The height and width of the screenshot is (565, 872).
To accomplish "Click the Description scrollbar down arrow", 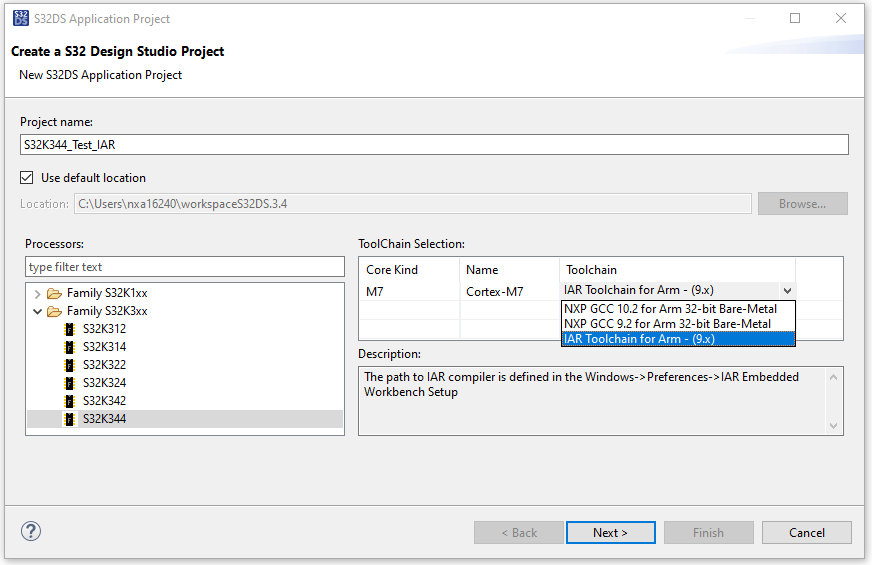I will pos(833,425).
